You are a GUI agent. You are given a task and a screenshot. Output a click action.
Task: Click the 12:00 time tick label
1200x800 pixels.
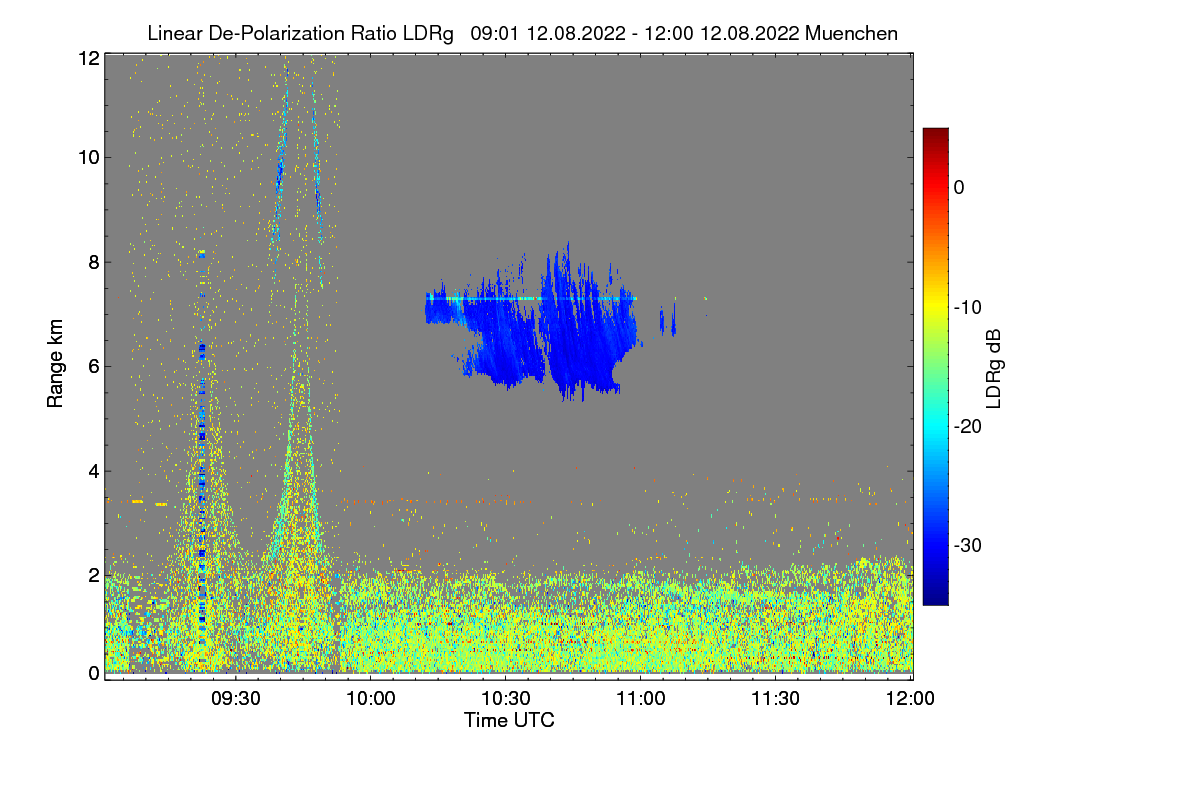click(x=911, y=698)
